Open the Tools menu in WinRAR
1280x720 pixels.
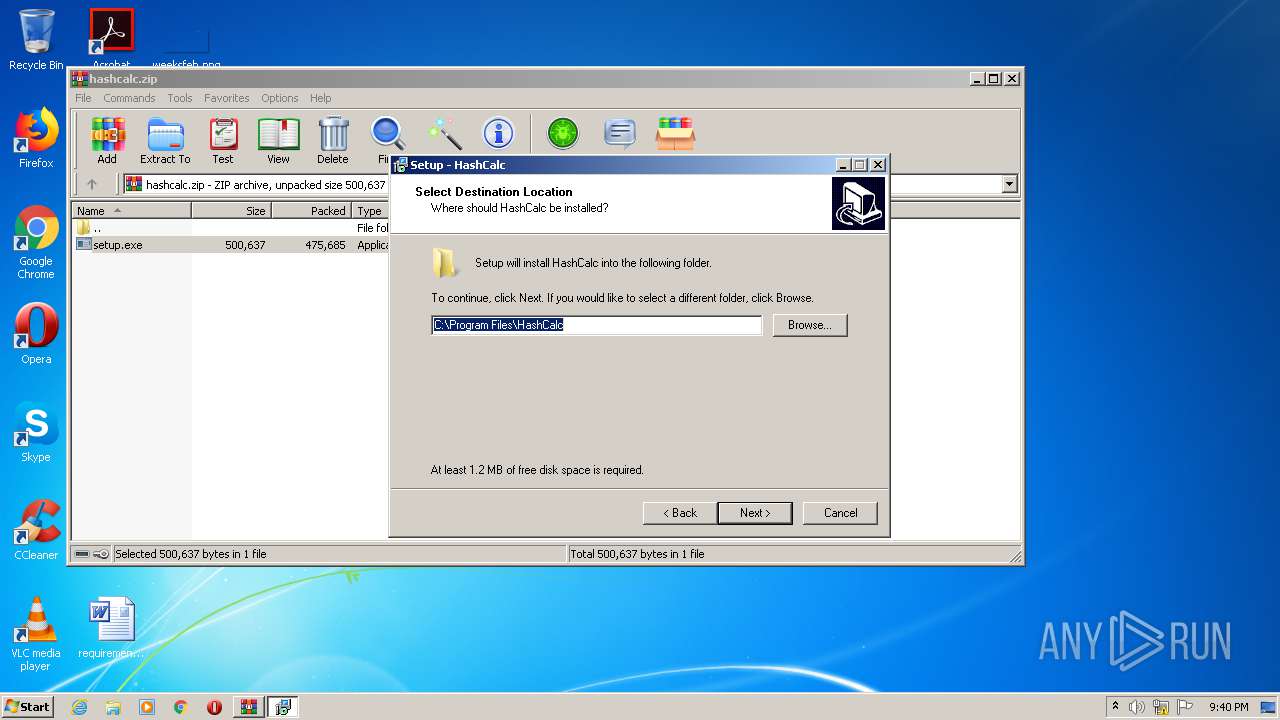point(180,98)
